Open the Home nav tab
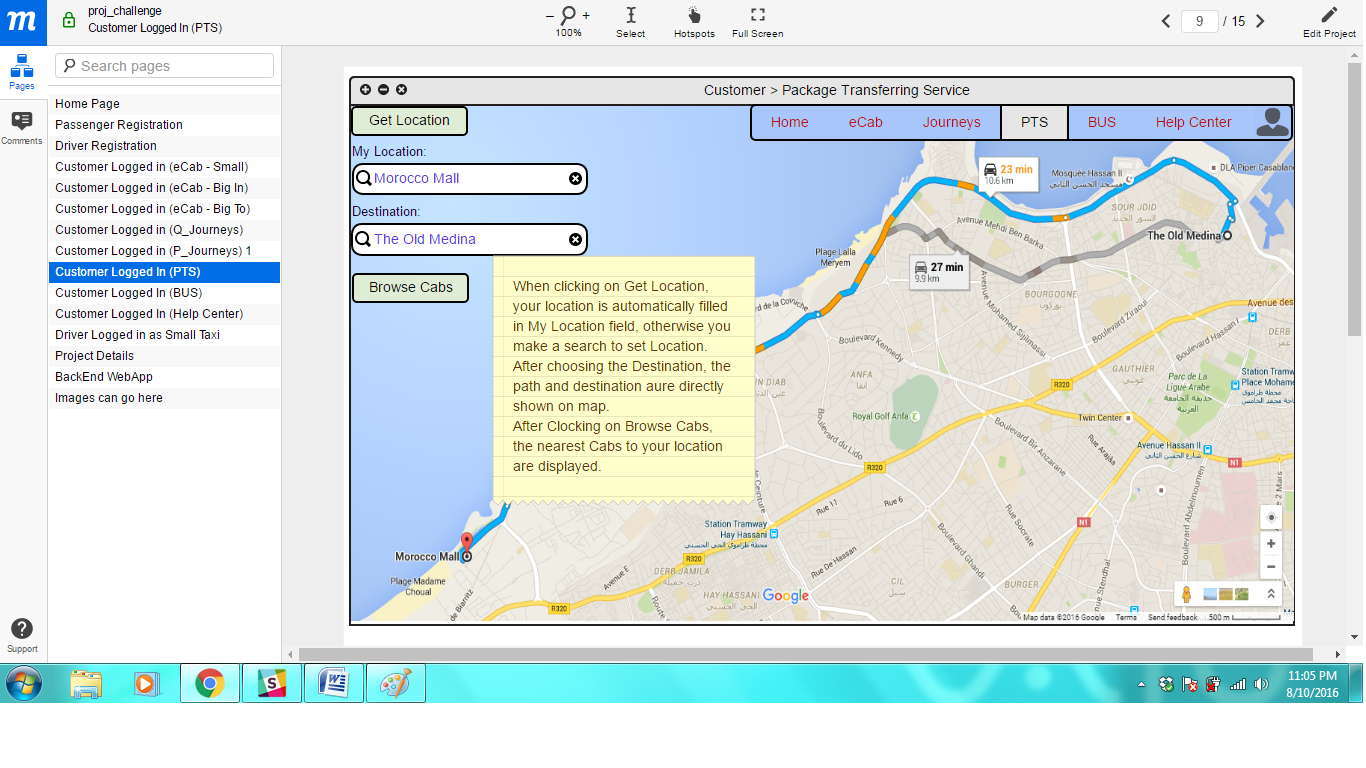Viewport: 1366px width, 768px height. point(790,123)
